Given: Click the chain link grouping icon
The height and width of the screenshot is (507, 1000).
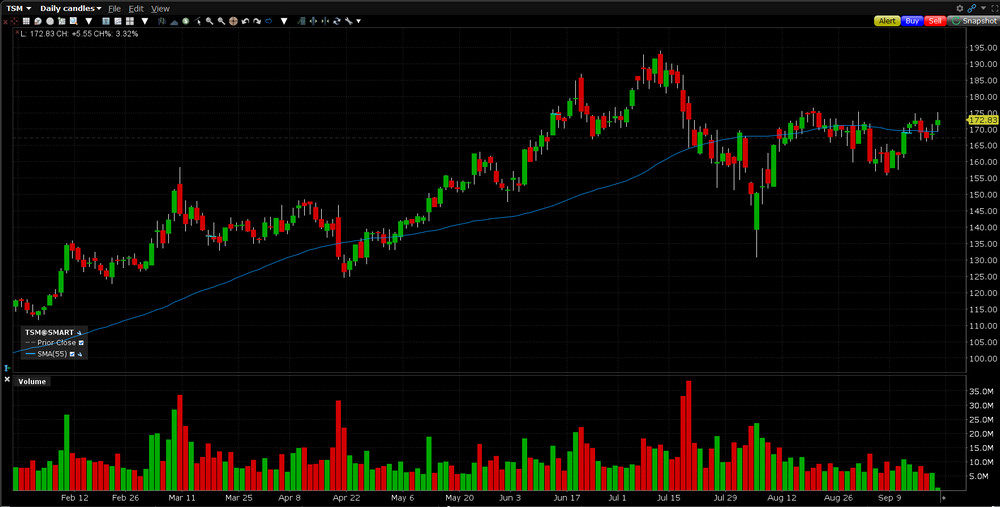Looking at the screenshot, I should coord(972,8).
